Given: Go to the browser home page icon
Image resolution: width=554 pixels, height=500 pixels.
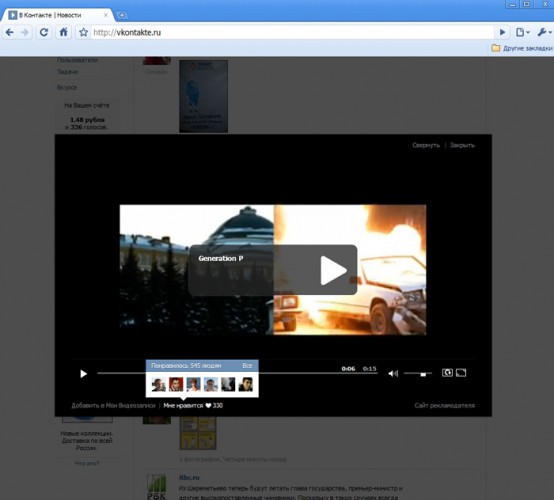Looking at the screenshot, I should coord(63,32).
